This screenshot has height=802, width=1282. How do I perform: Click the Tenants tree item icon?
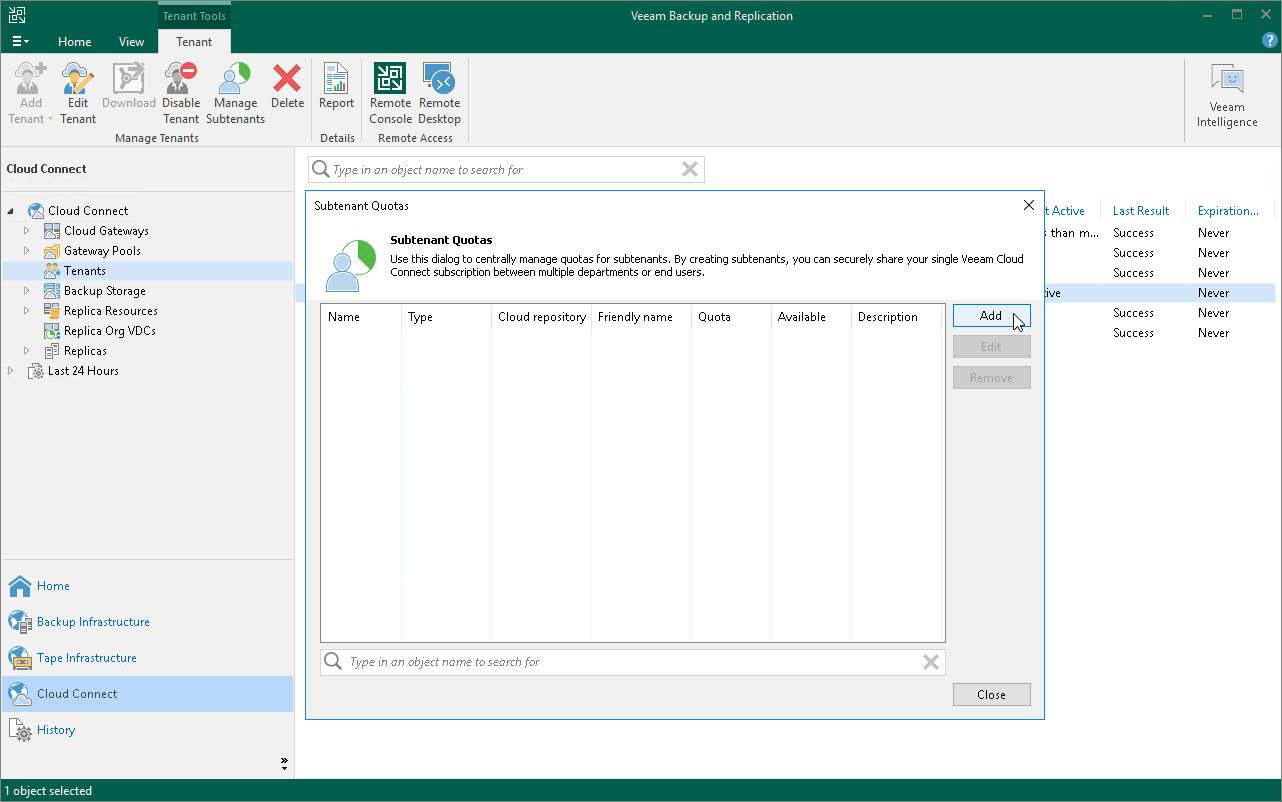coord(52,271)
